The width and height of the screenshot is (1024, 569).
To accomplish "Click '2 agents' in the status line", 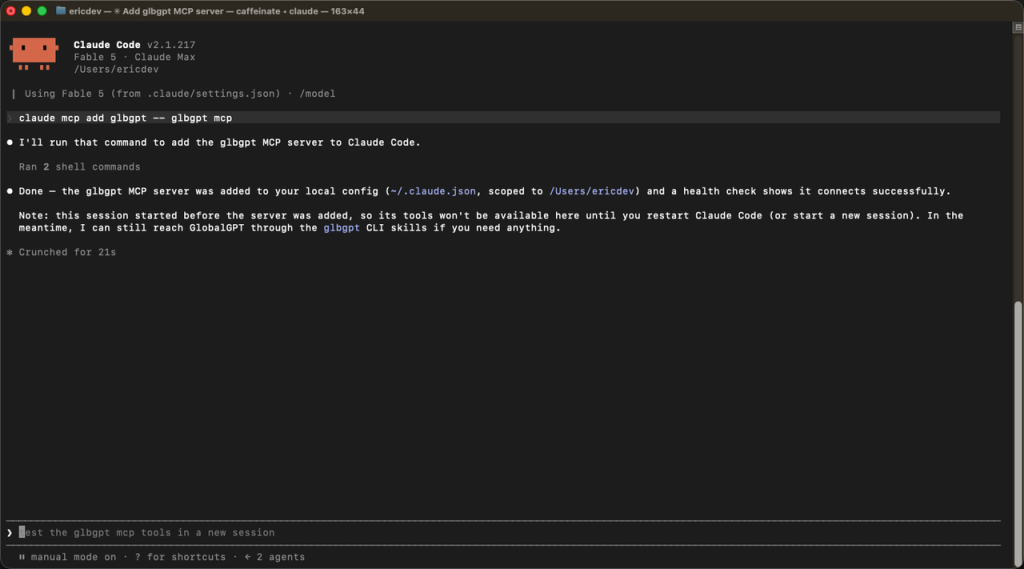I will tap(281, 557).
